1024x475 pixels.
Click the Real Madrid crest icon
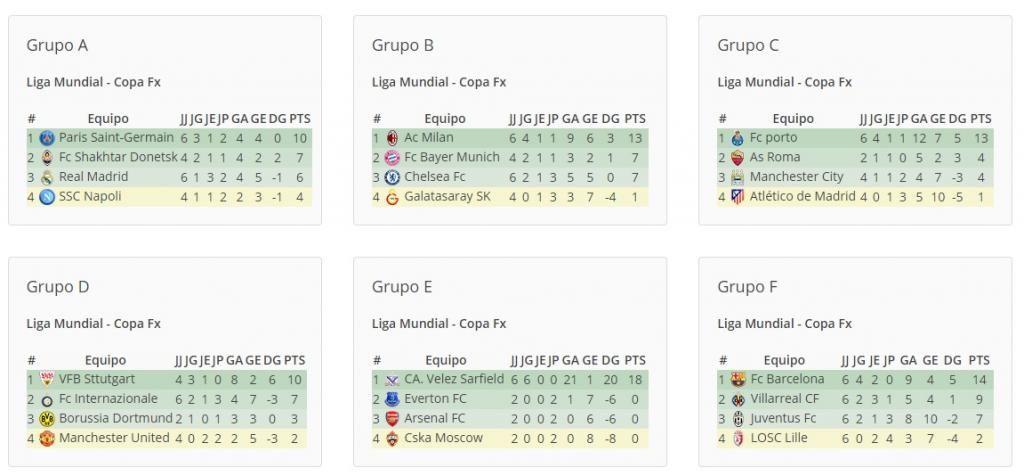coord(47,177)
